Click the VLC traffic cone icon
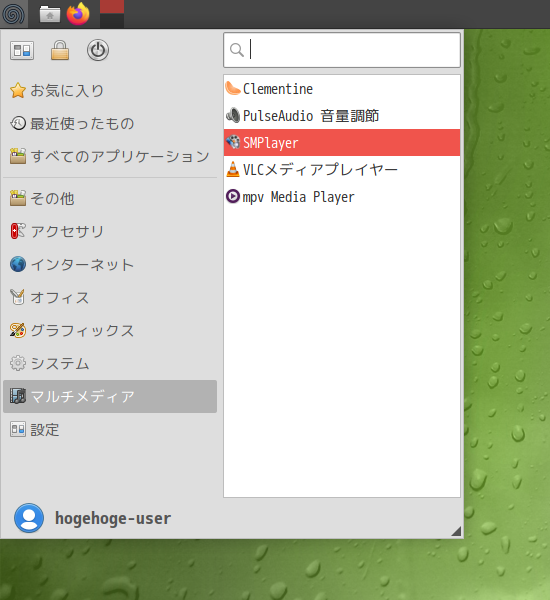Image resolution: width=550 pixels, height=600 pixels. click(233, 169)
